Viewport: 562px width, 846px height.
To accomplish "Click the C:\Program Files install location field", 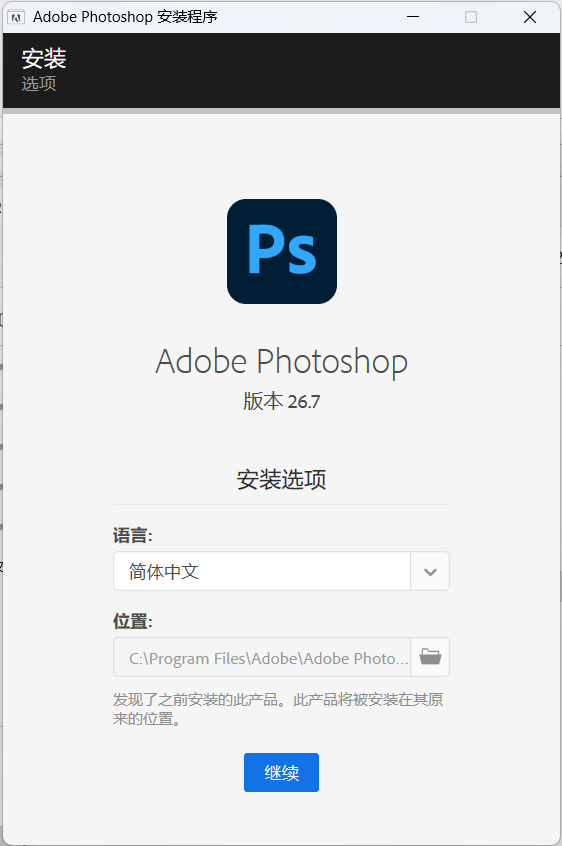I will pos(262,657).
